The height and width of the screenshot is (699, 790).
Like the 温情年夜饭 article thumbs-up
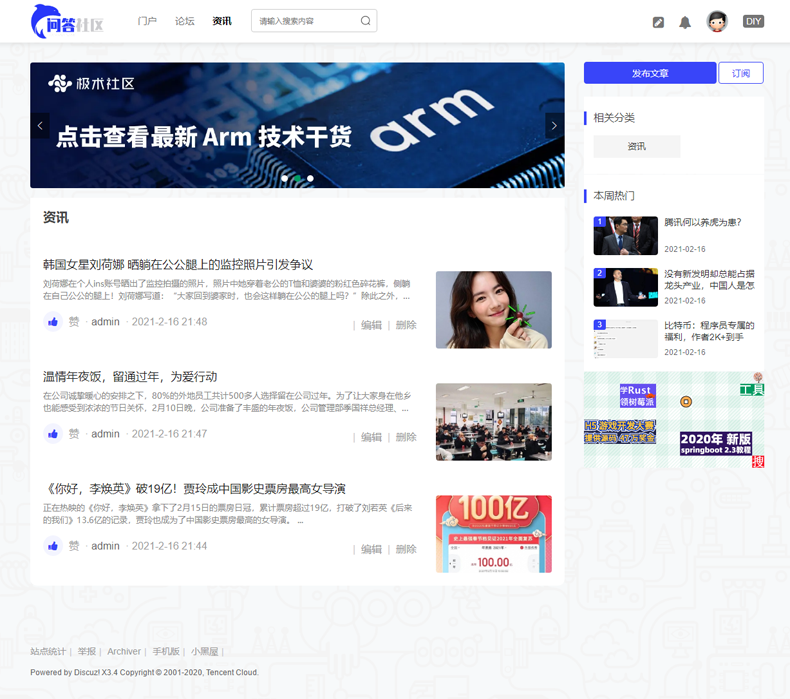[x=52, y=433]
